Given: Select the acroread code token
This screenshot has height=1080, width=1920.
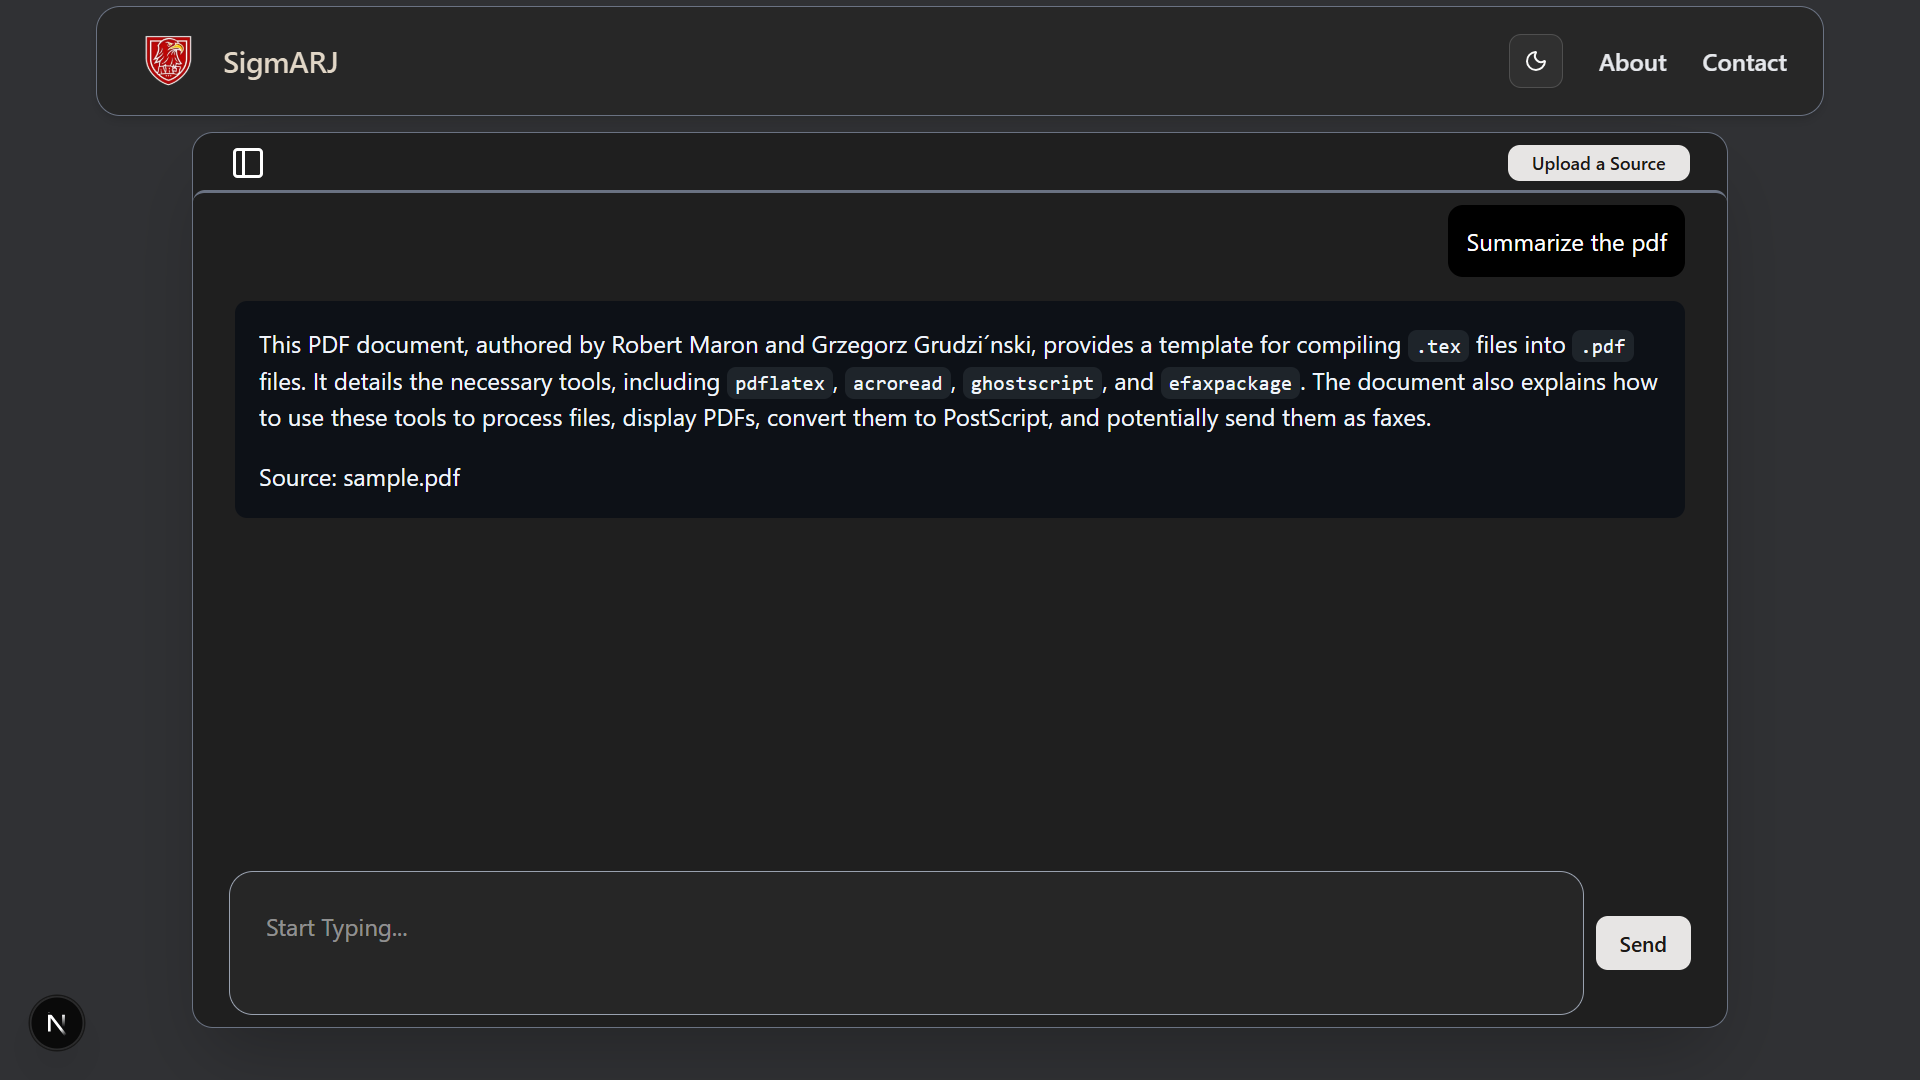Looking at the screenshot, I should pyautogui.click(x=897, y=382).
